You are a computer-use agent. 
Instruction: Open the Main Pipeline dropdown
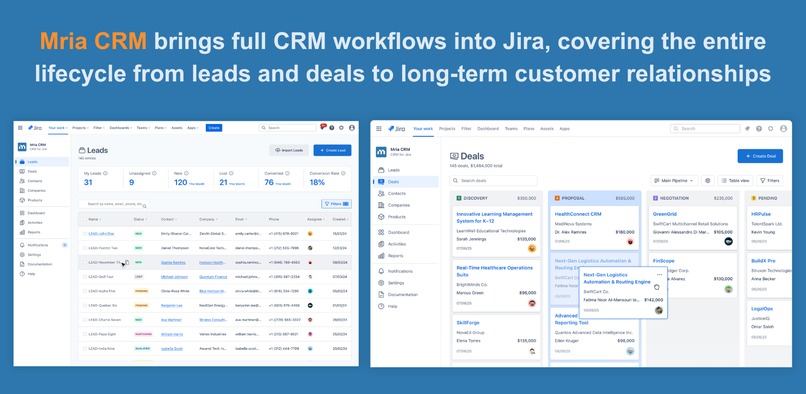pos(674,181)
